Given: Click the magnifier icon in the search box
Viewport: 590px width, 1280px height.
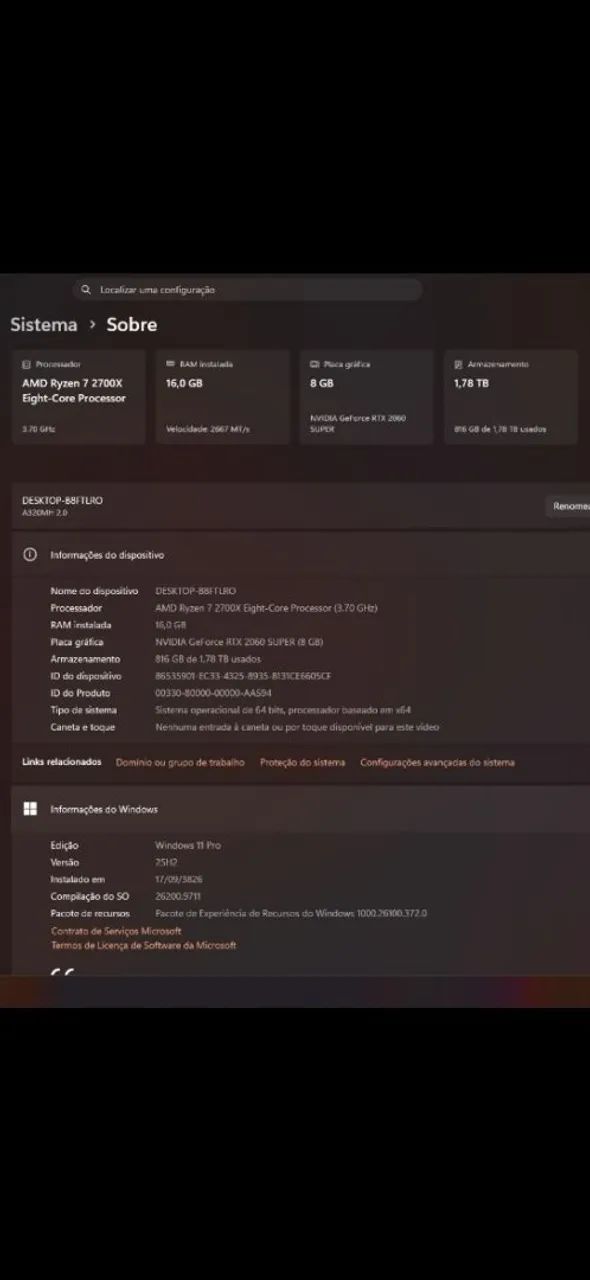Looking at the screenshot, I should (87, 290).
